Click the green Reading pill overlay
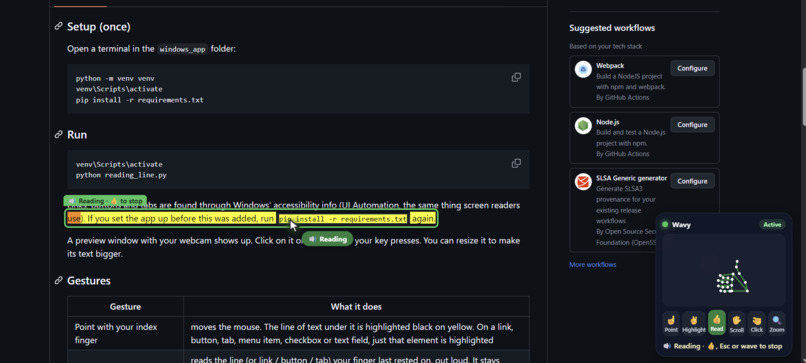Image resolution: width=806 pixels, height=363 pixels. [x=327, y=239]
